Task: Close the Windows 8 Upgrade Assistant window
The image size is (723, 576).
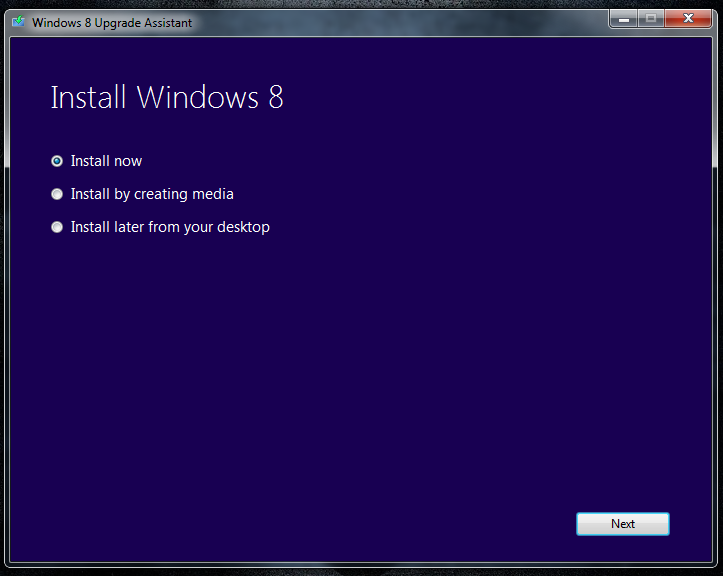Action: point(688,19)
